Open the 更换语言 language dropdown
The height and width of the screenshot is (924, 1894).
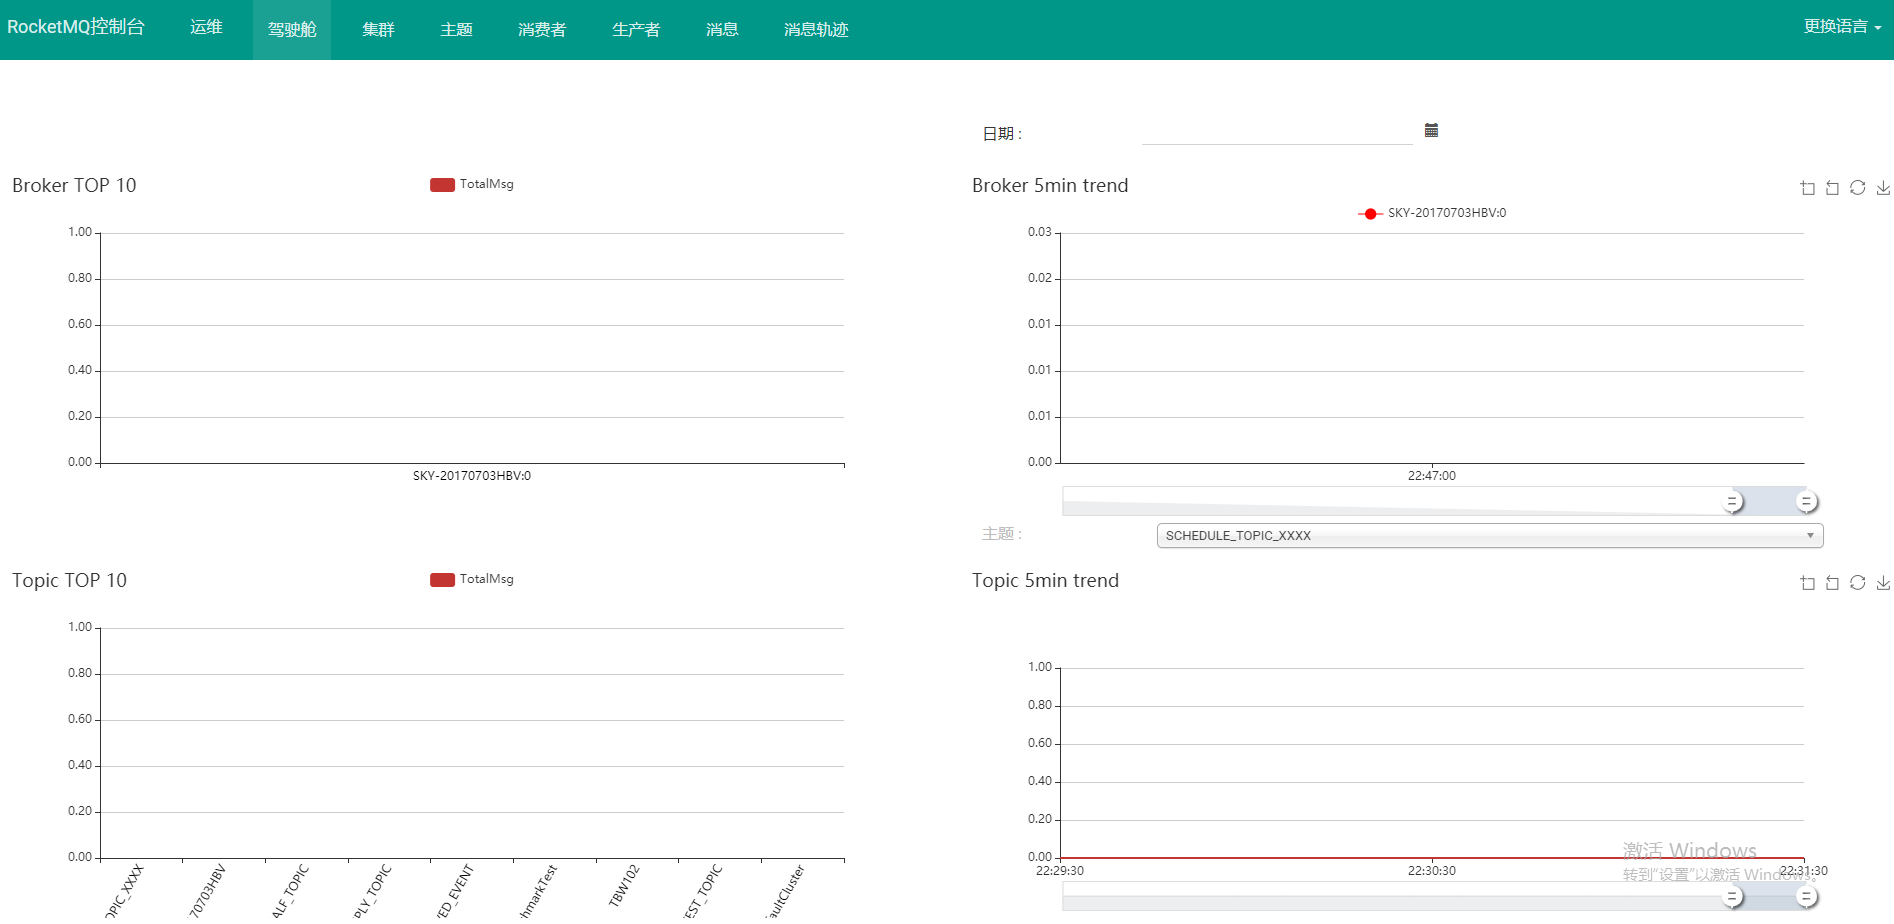pos(1842,27)
